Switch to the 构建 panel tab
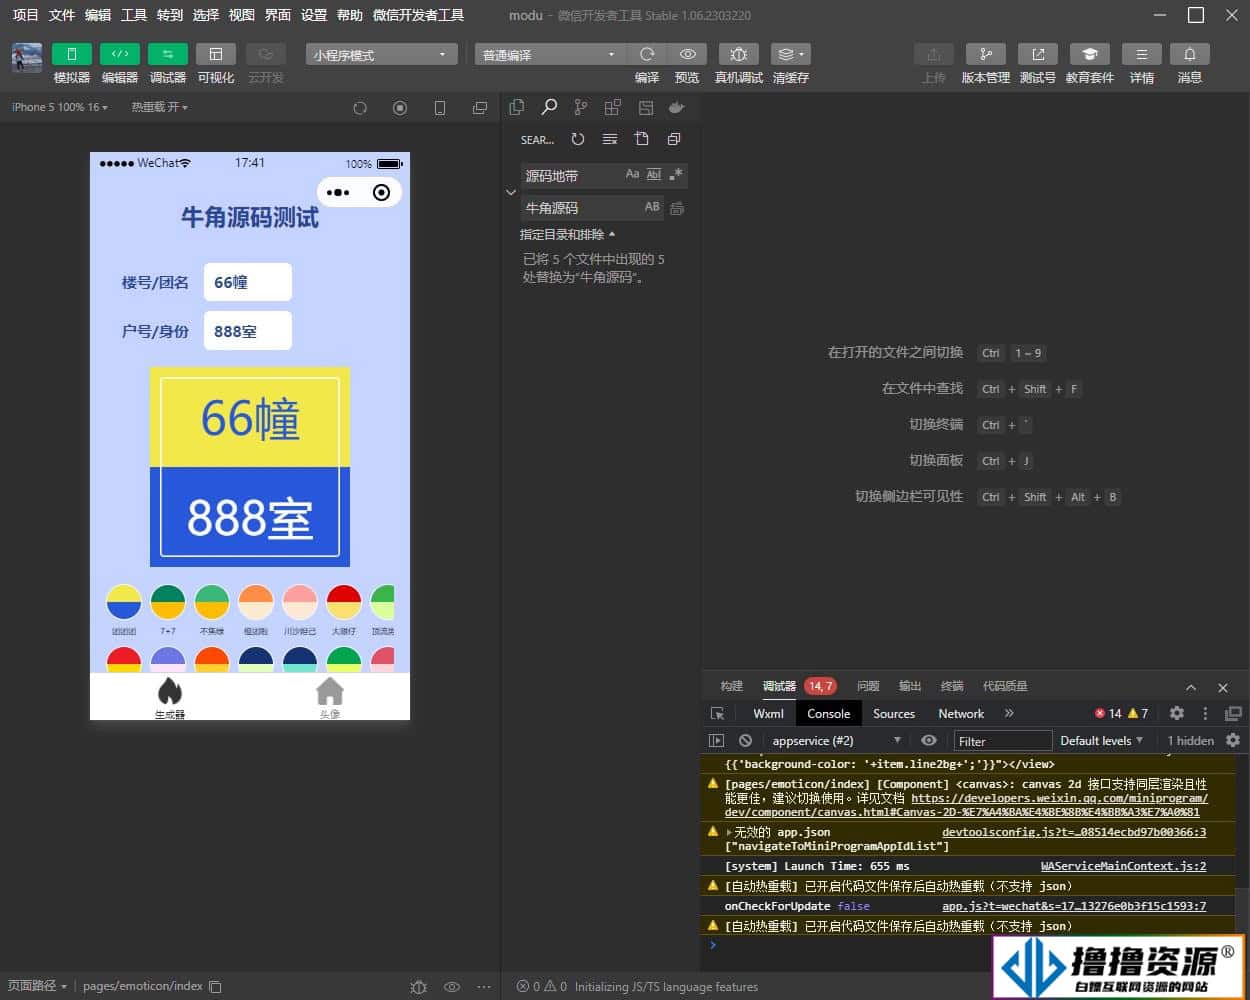This screenshot has width=1250, height=1000. pyautogui.click(x=732, y=686)
